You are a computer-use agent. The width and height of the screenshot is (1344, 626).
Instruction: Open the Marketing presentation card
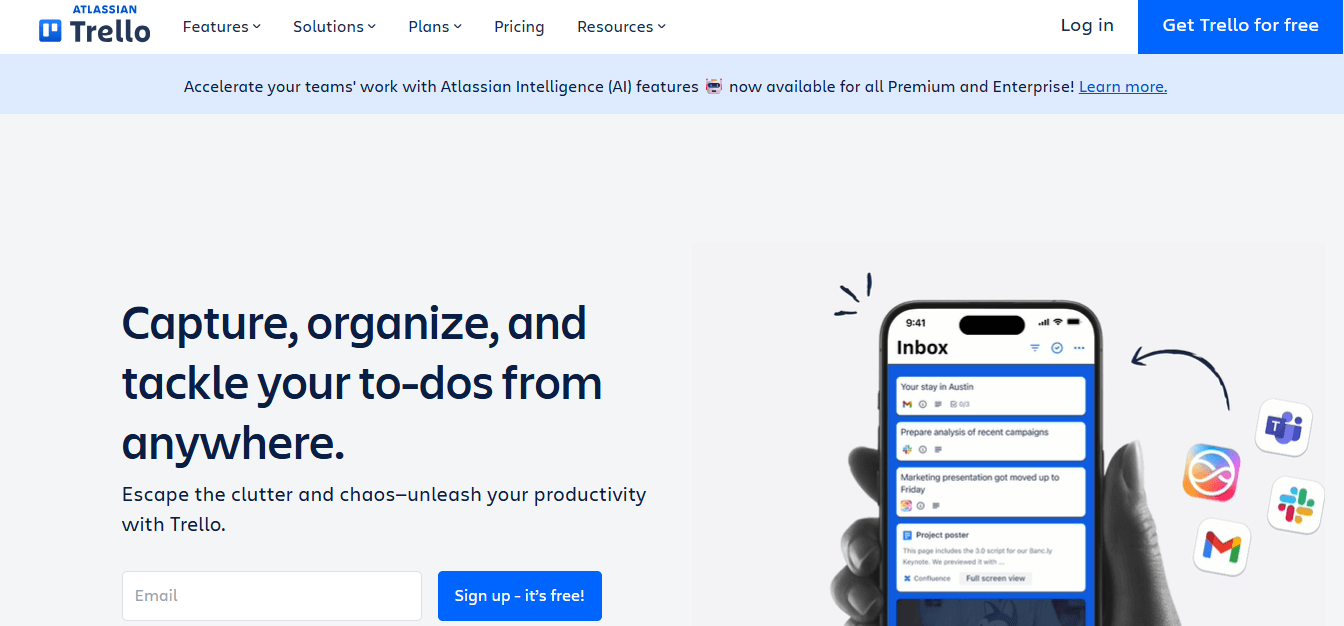[991, 492]
